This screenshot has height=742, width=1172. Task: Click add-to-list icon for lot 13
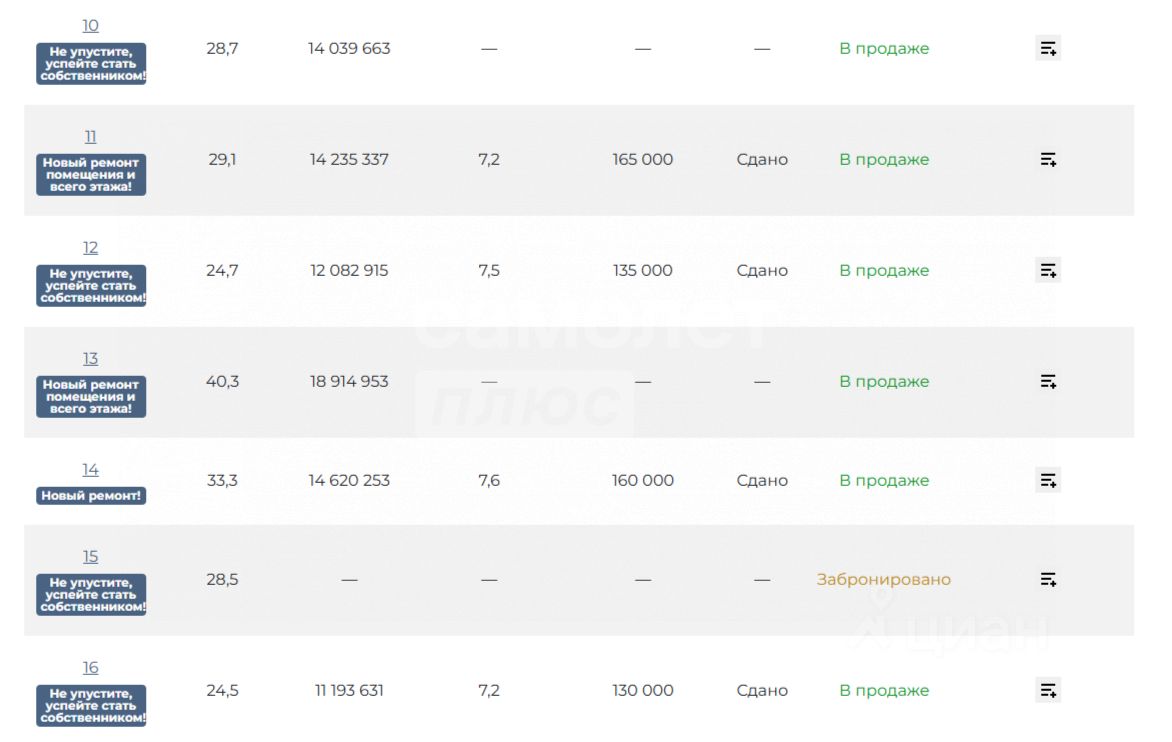click(x=1047, y=381)
